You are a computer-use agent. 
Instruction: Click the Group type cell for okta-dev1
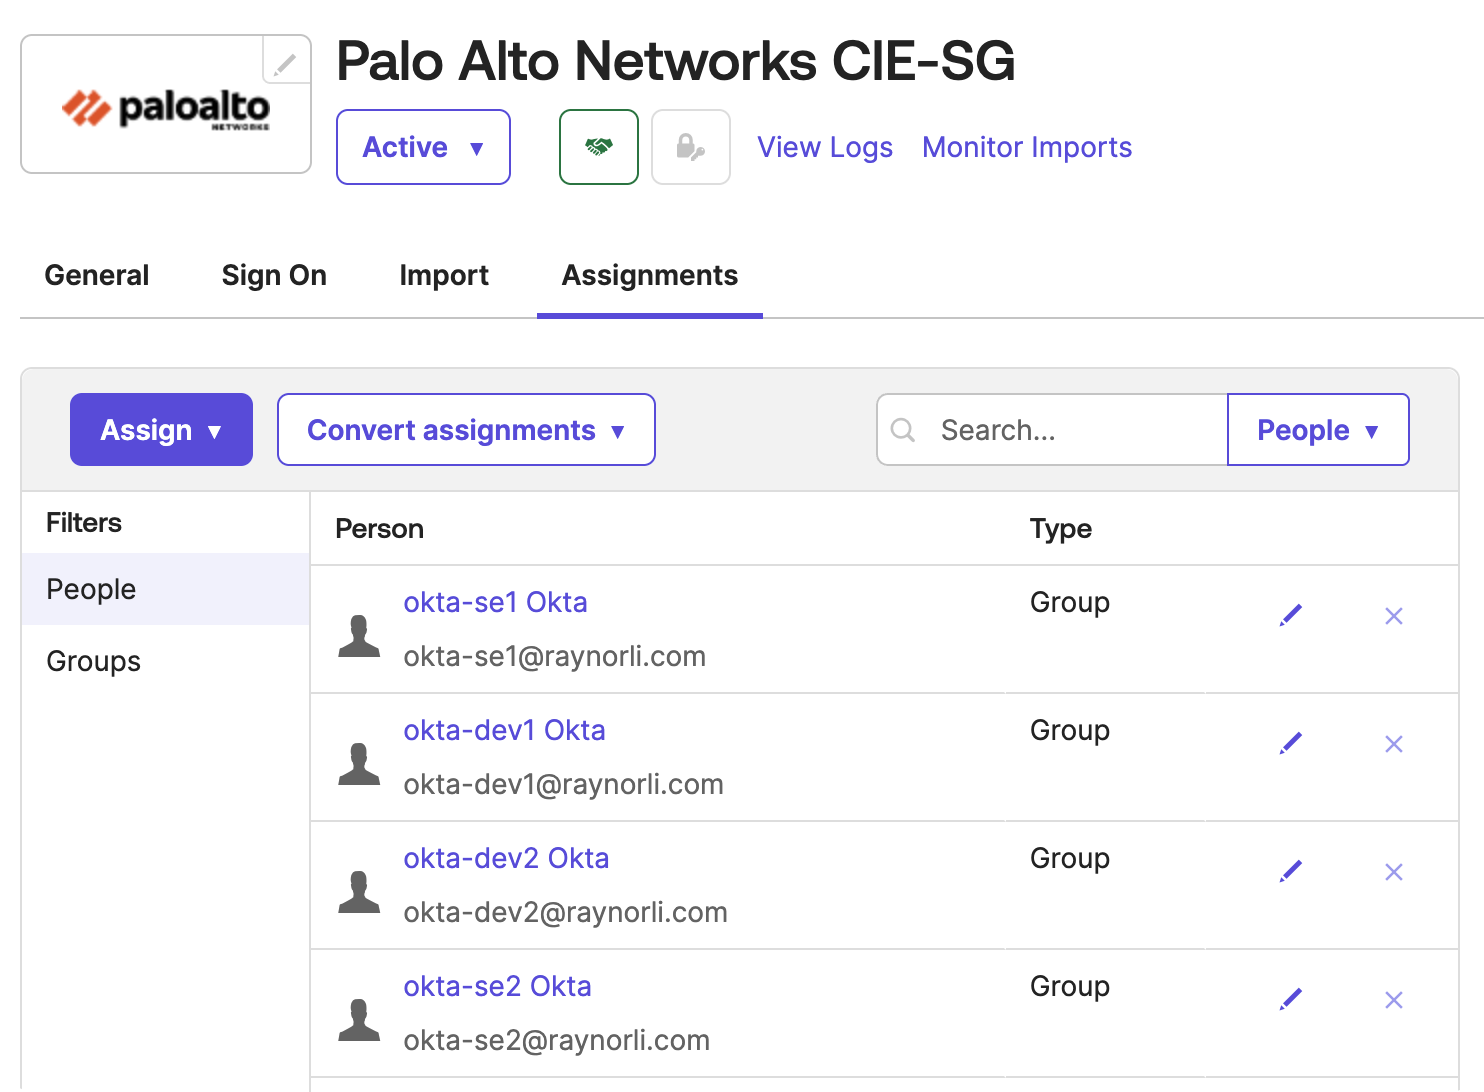(x=1070, y=731)
